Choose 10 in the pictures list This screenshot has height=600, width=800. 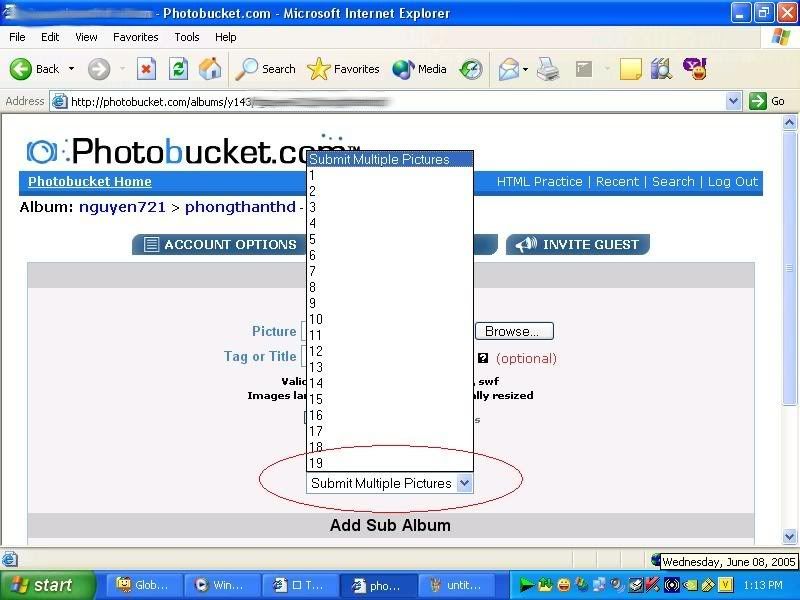390,319
